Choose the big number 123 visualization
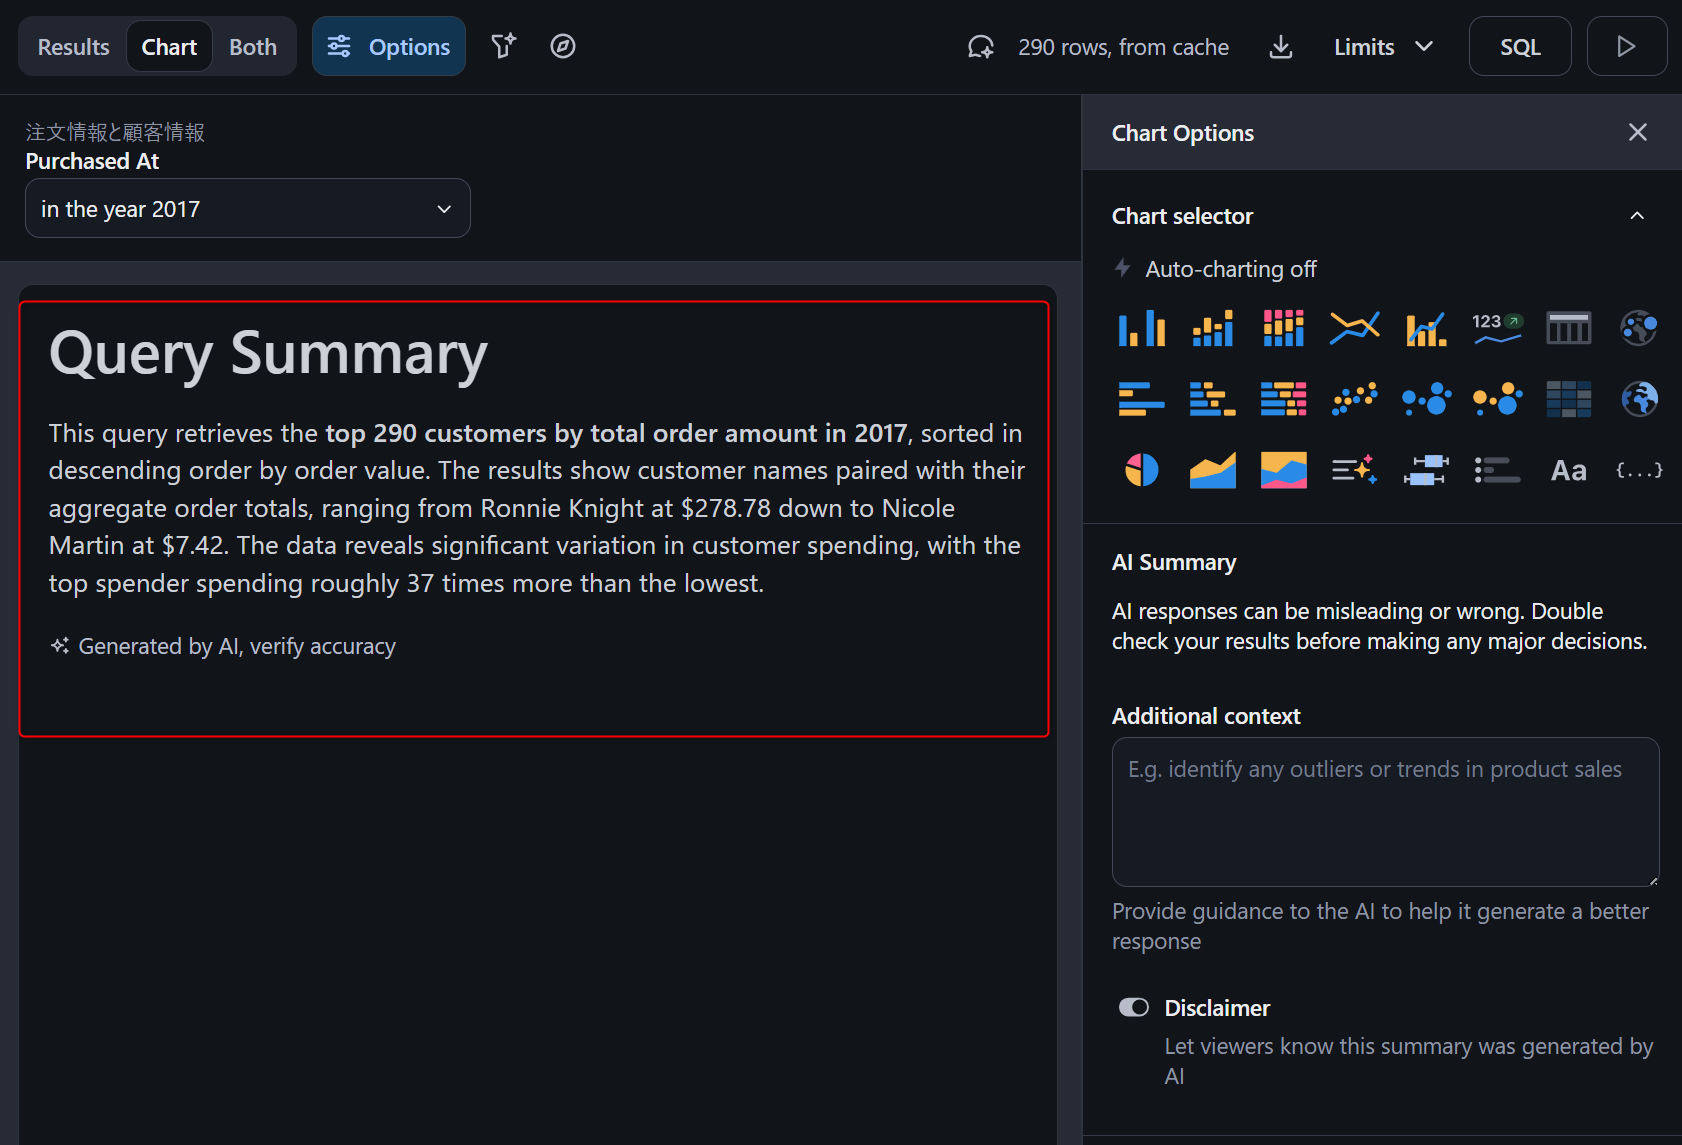The width and height of the screenshot is (1682, 1145). (x=1497, y=328)
